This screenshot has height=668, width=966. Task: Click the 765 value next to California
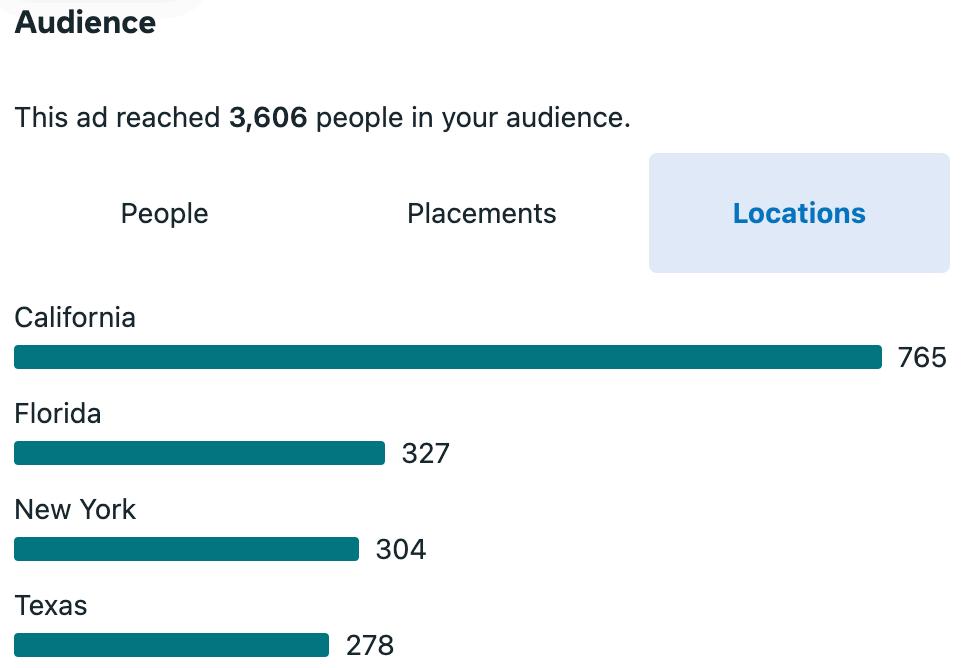coord(922,357)
